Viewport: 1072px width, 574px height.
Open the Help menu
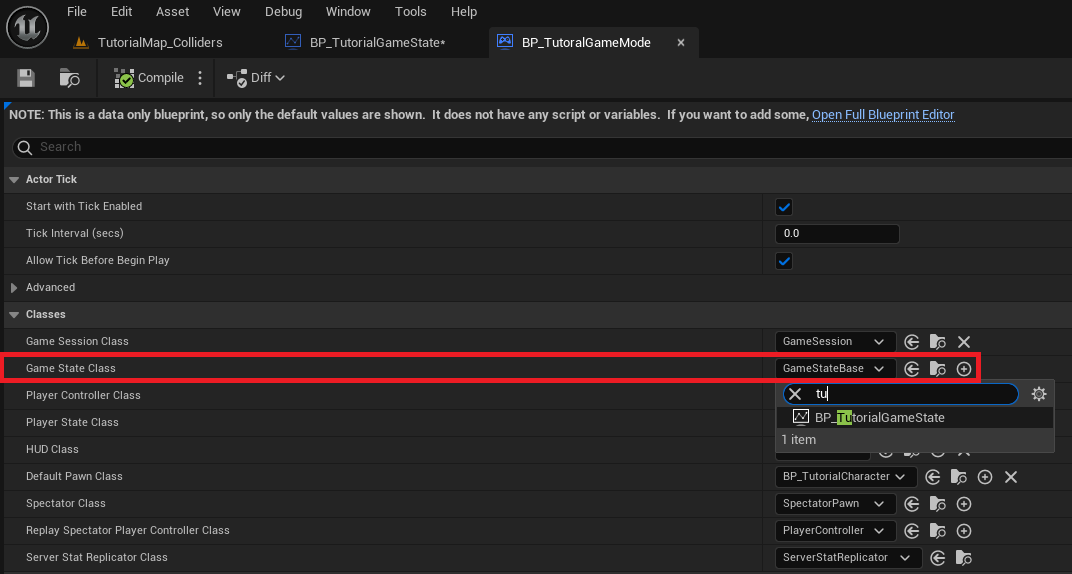pos(464,12)
